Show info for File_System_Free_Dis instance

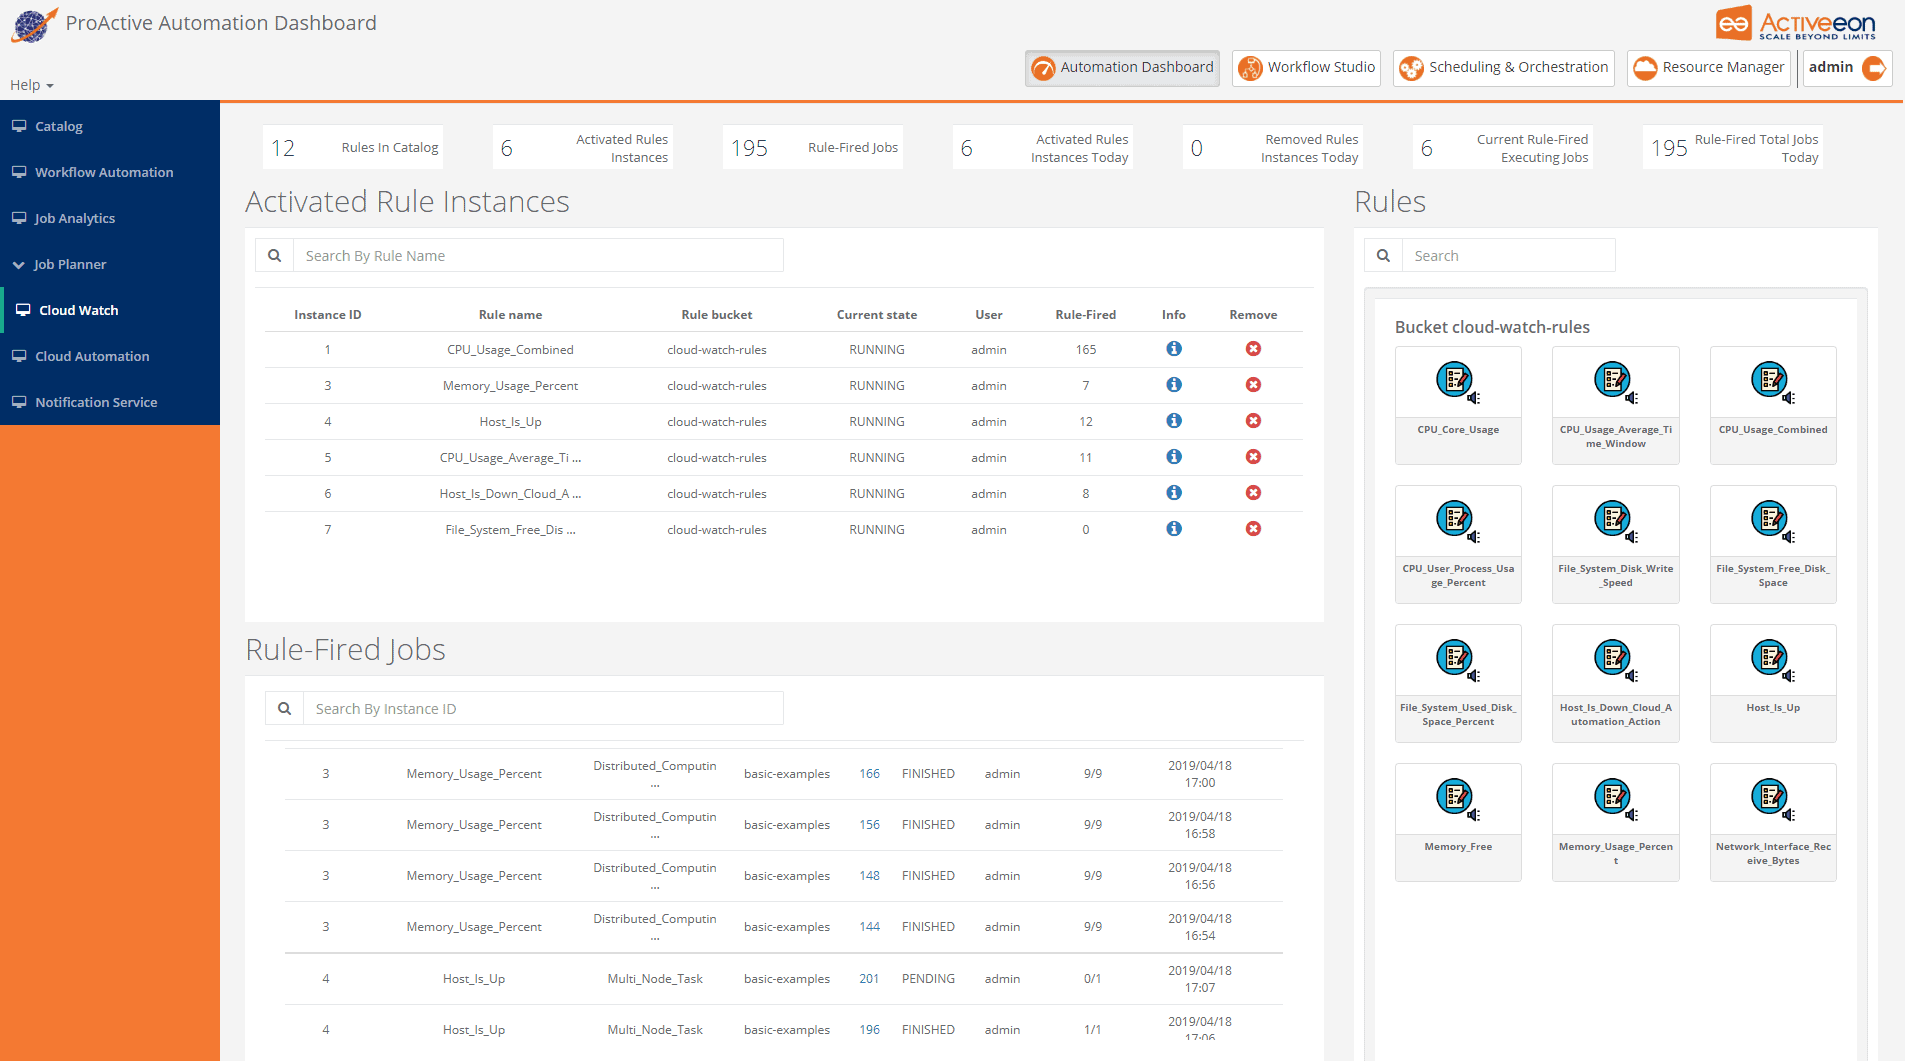click(1174, 529)
